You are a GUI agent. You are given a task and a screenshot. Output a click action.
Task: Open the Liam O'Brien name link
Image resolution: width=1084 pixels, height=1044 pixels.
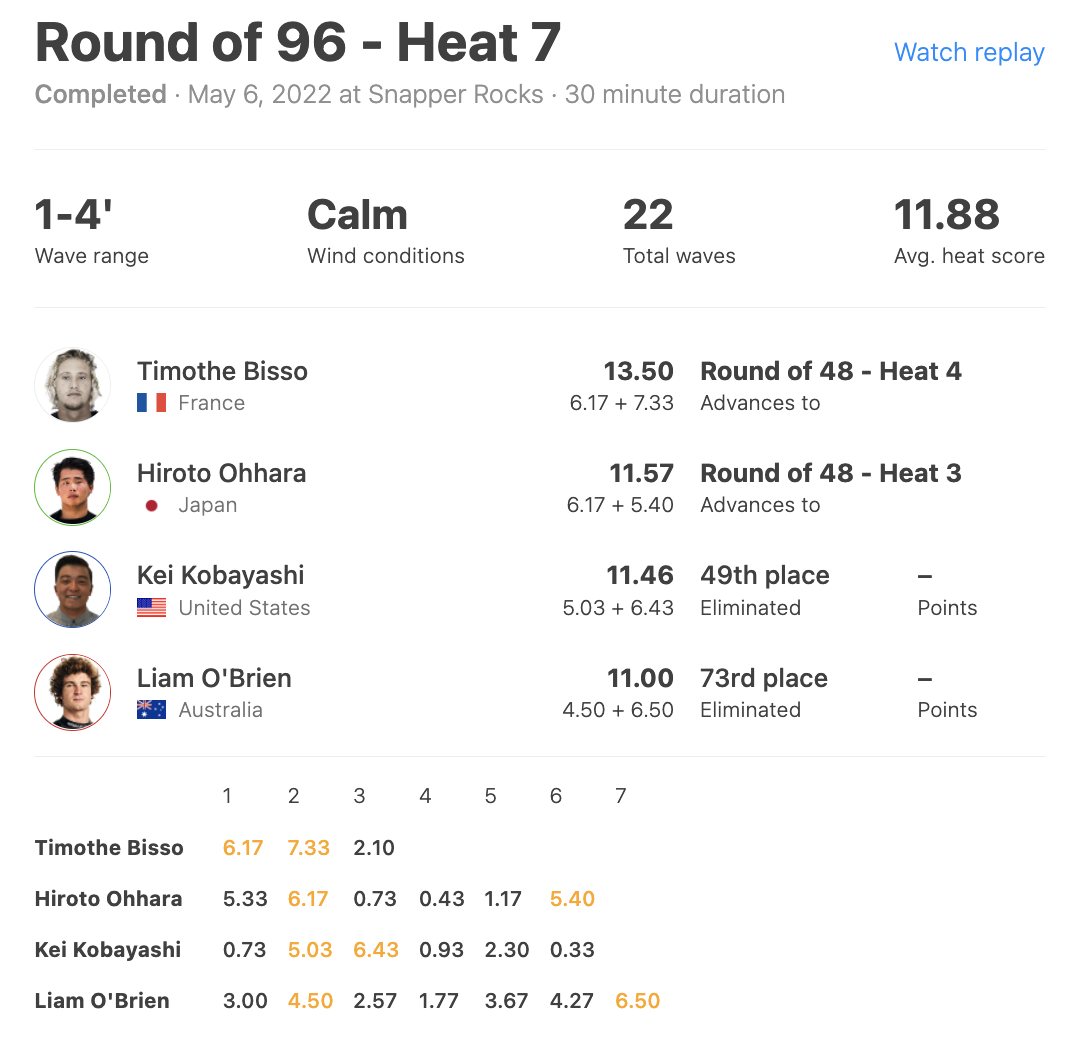pos(214,678)
